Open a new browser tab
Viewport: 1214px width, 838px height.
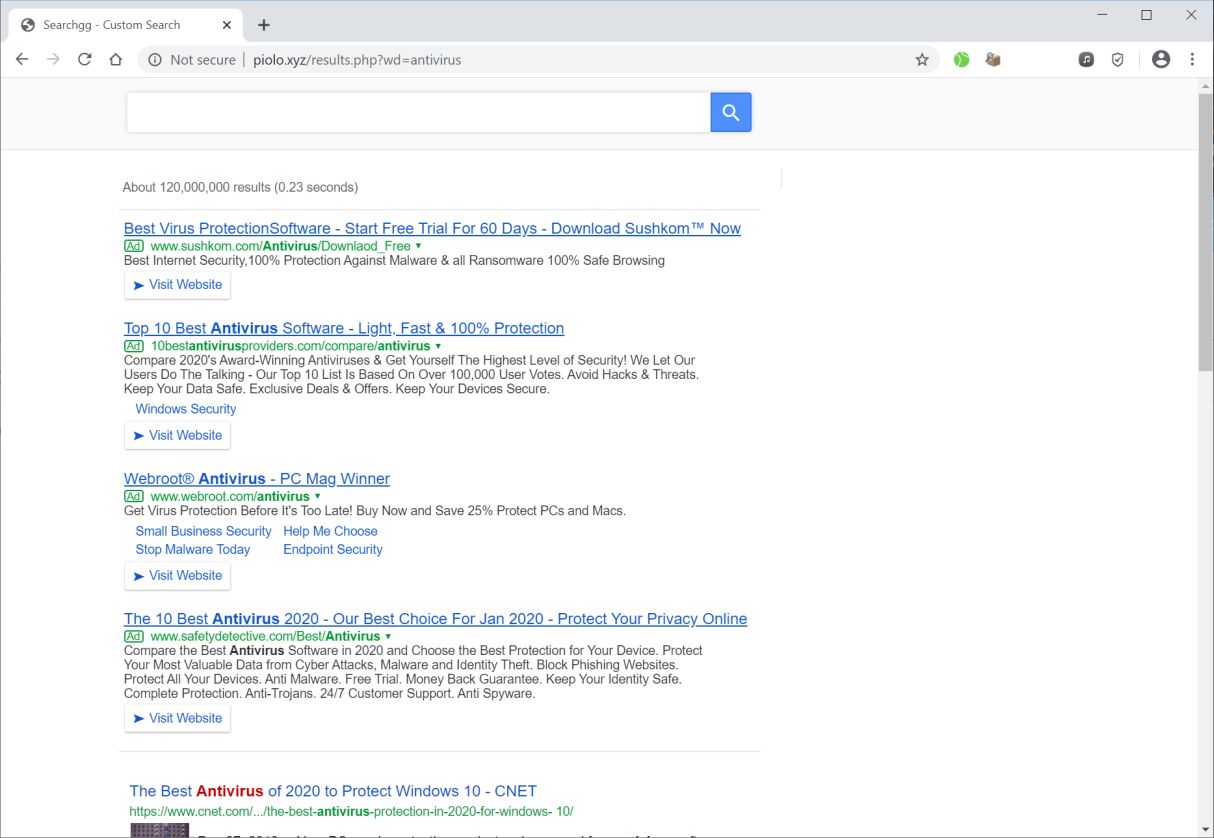pos(264,25)
